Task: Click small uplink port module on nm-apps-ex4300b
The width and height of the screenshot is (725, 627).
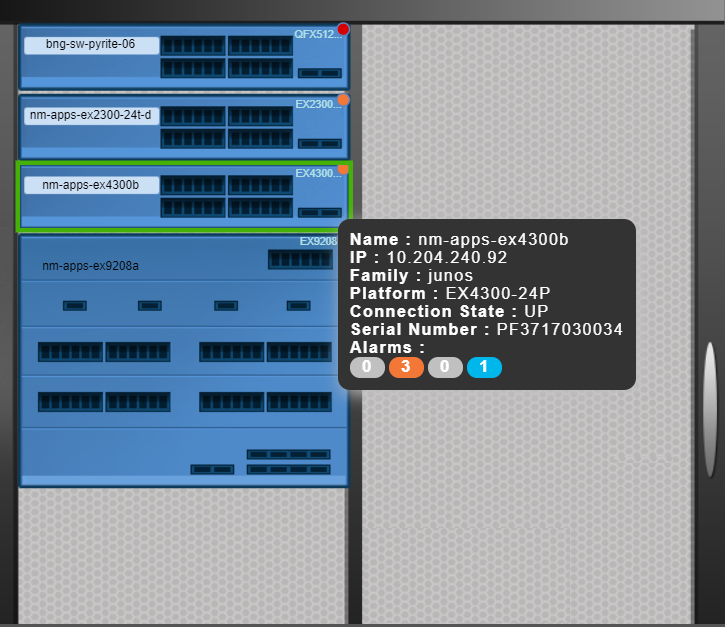Action: tap(320, 212)
